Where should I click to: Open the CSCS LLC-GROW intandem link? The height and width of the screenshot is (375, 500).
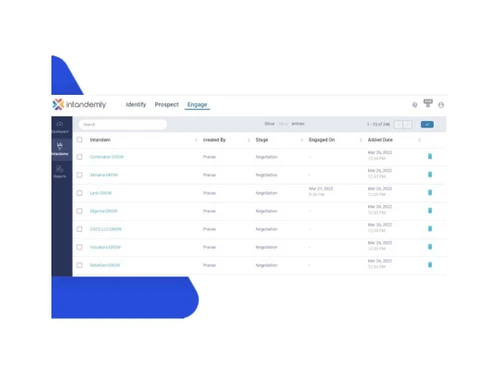(106, 229)
